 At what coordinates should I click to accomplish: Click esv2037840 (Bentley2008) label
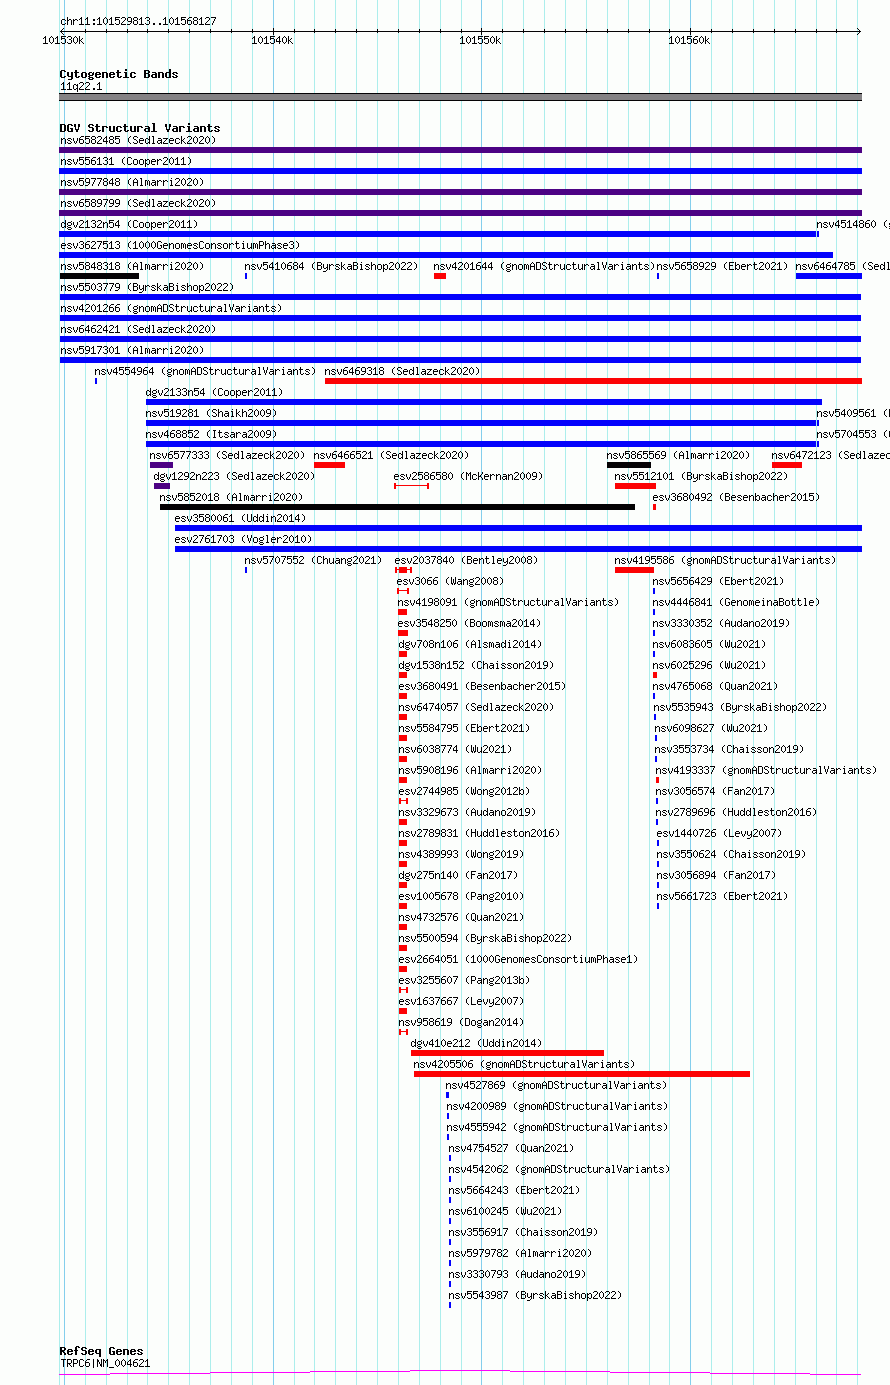coord(465,560)
